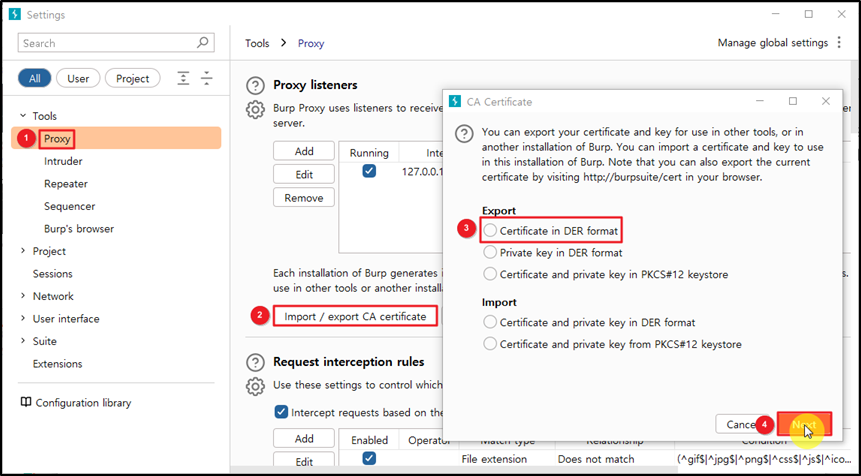Click Proxy in the breadcrumb
The height and width of the screenshot is (476, 861).
pos(311,43)
